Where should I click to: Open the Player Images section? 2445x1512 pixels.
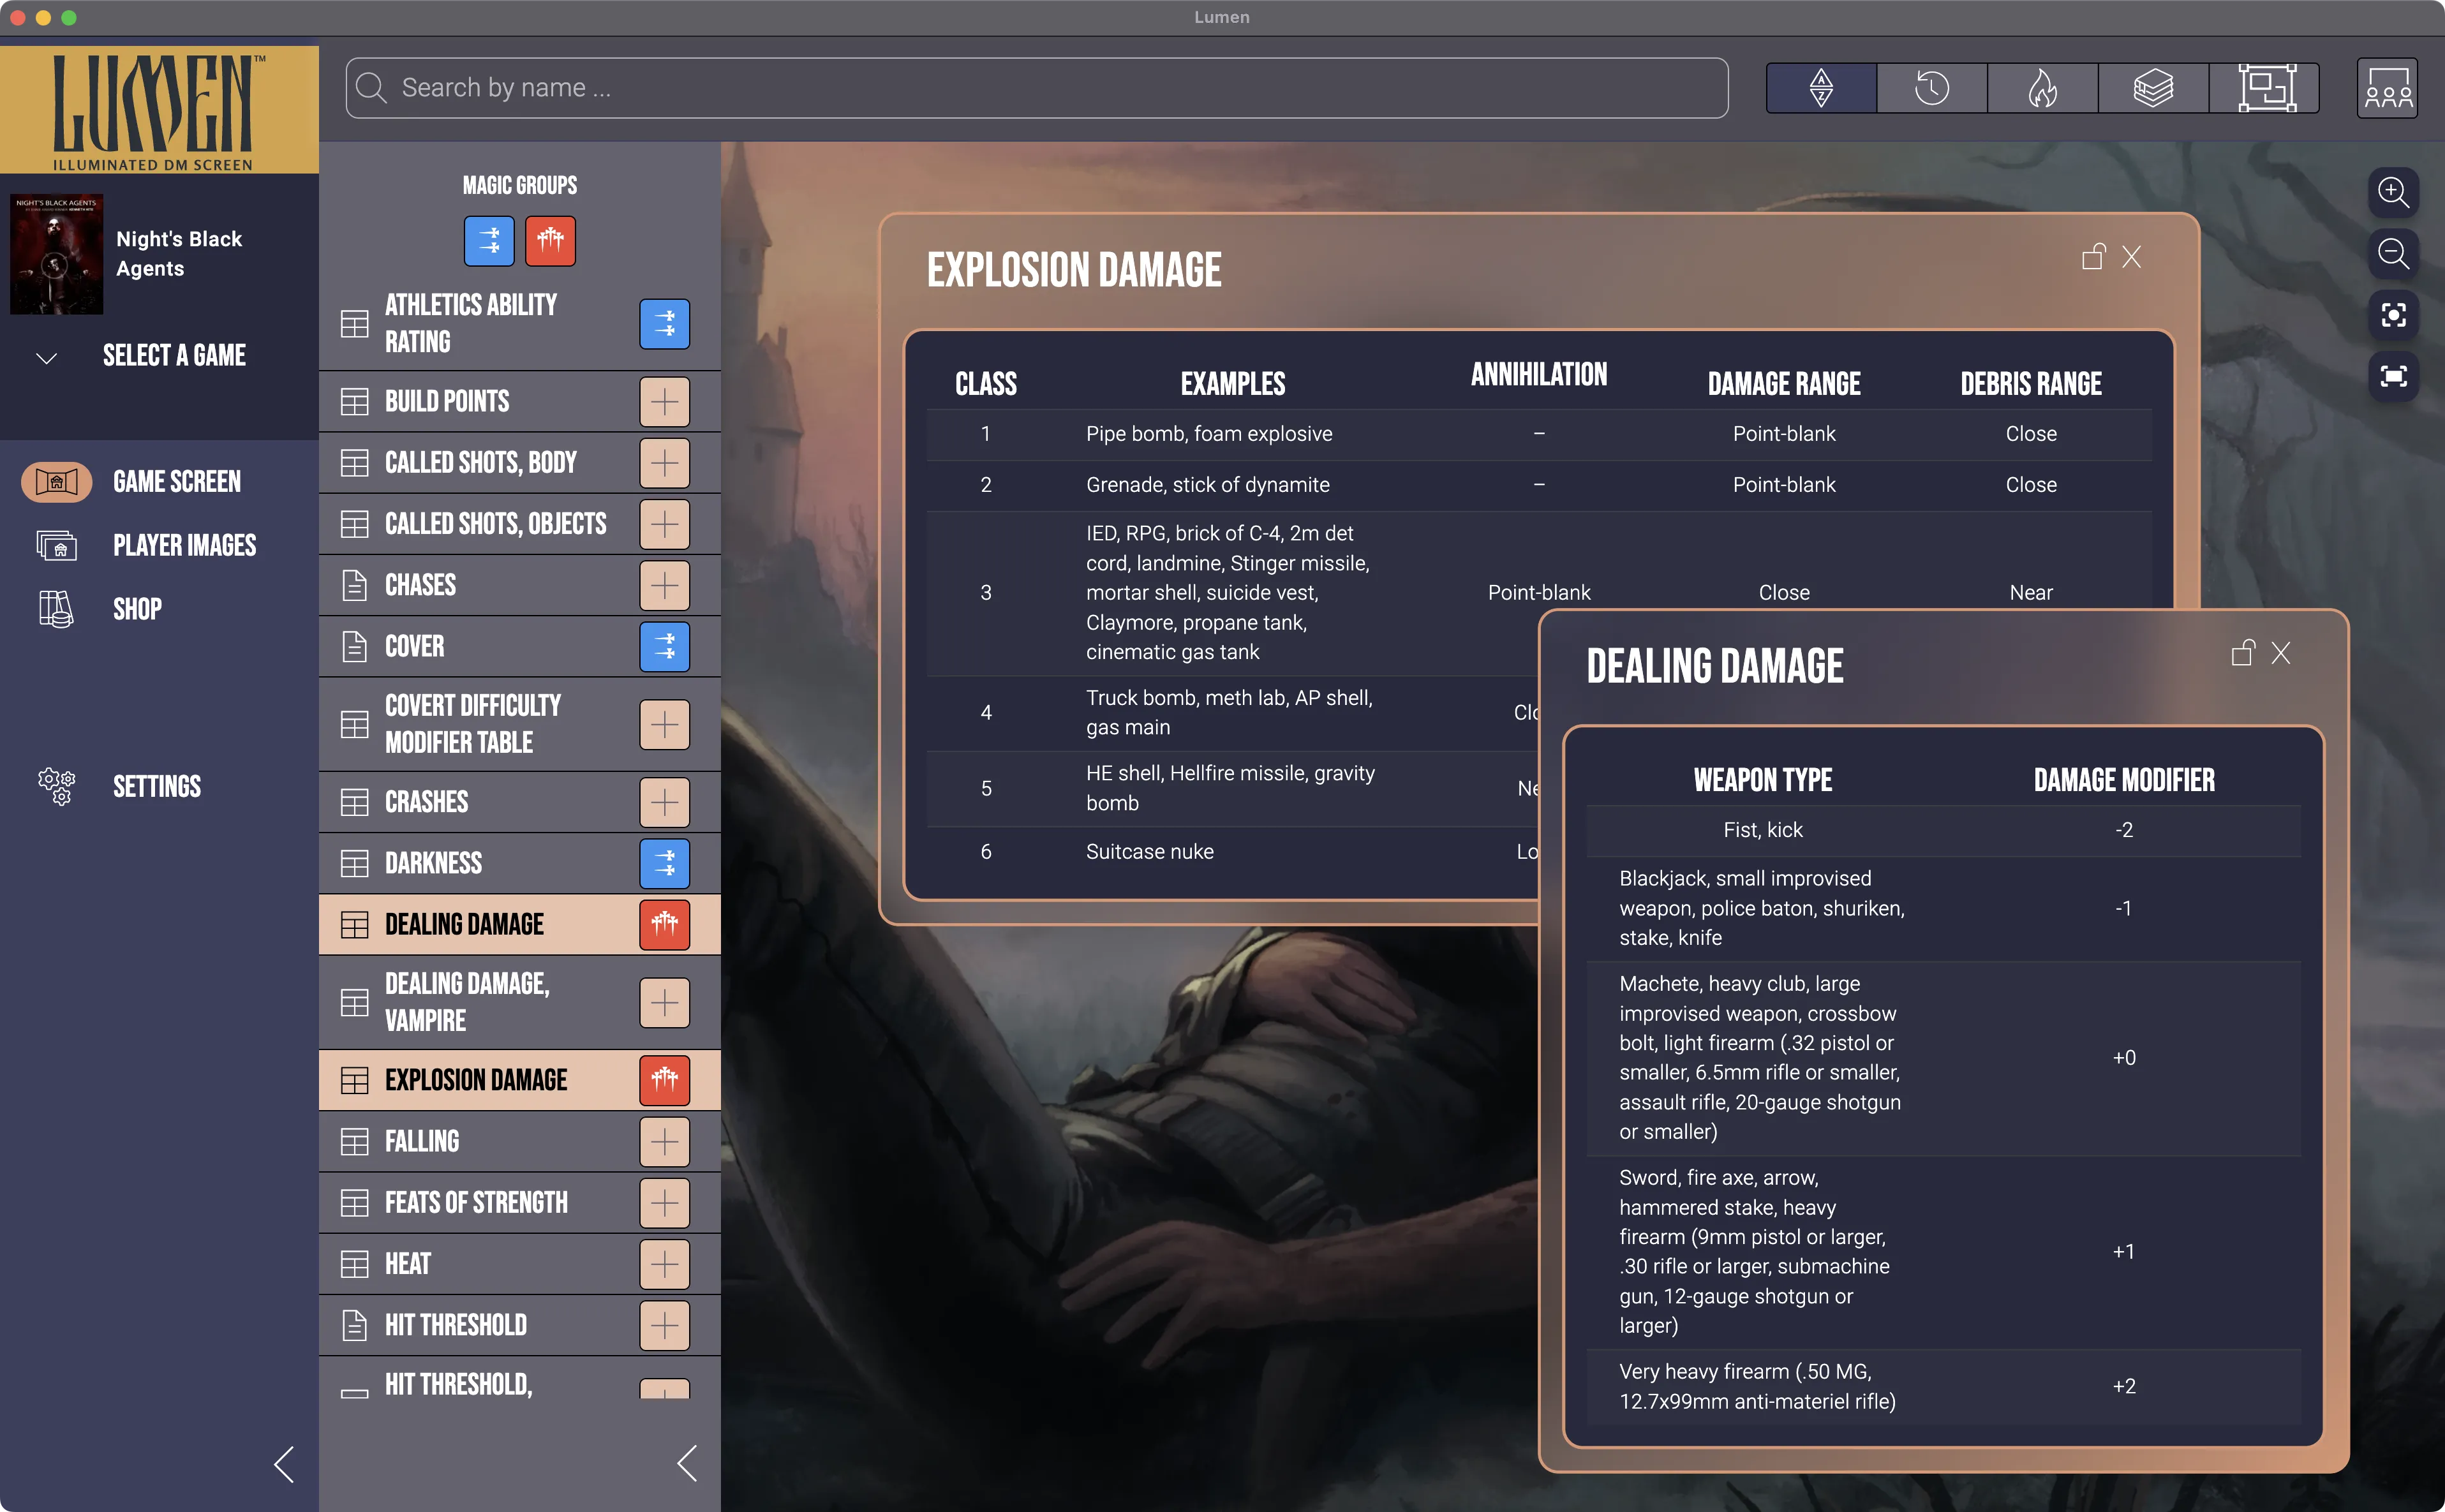click(x=184, y=545)
